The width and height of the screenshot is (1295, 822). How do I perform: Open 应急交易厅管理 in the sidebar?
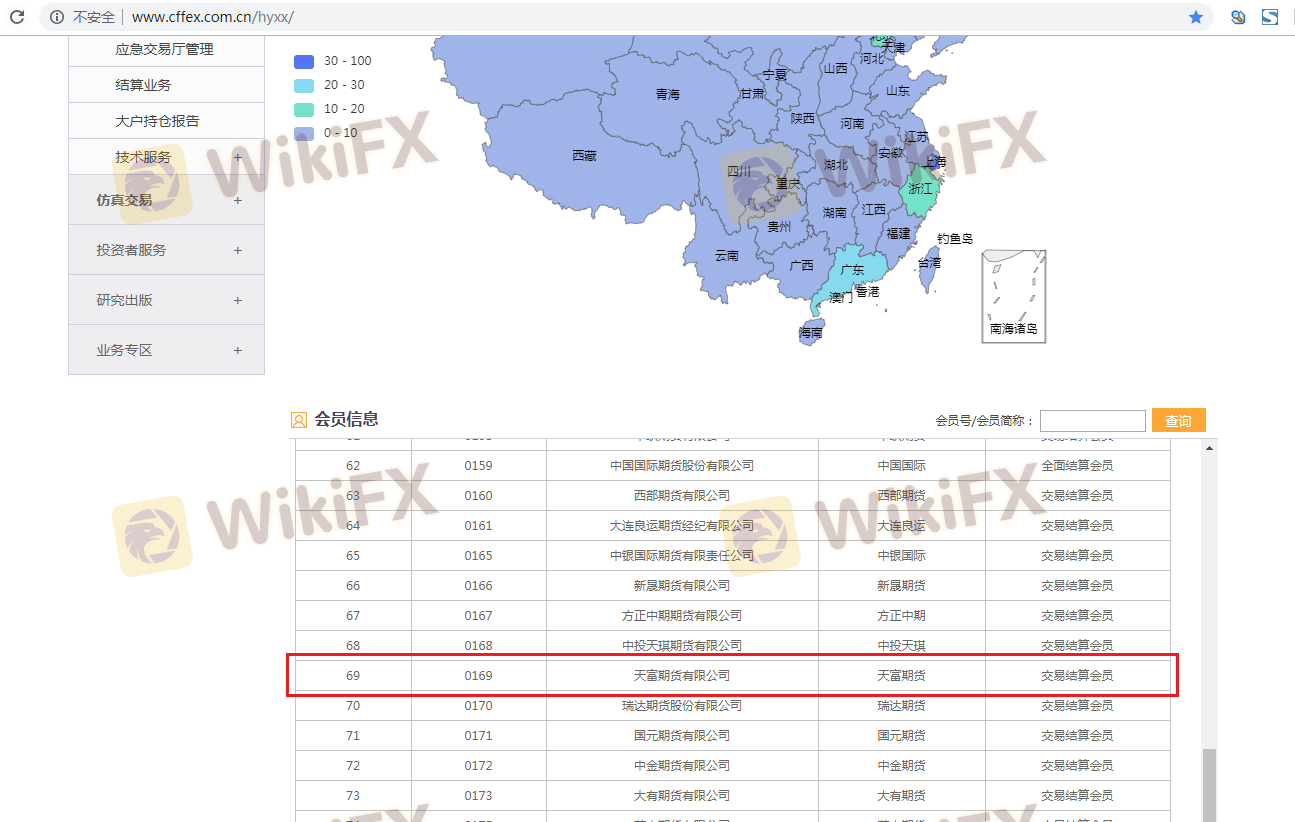[x=164, y=49]
